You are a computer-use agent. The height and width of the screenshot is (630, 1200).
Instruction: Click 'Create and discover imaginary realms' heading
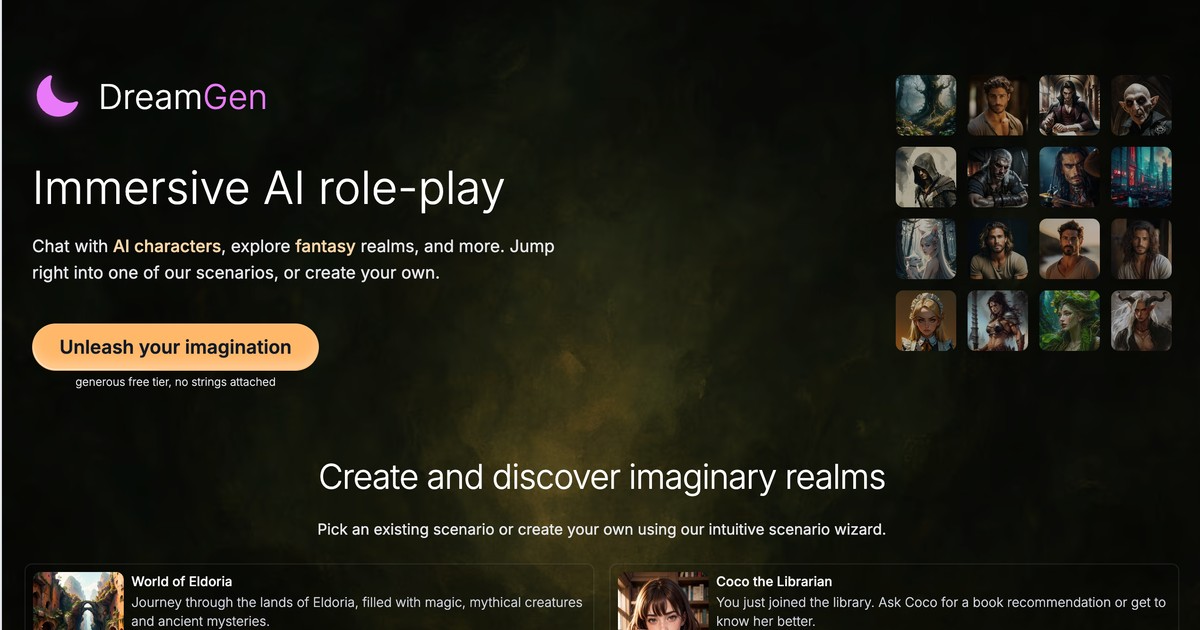[x=602, y=477]
